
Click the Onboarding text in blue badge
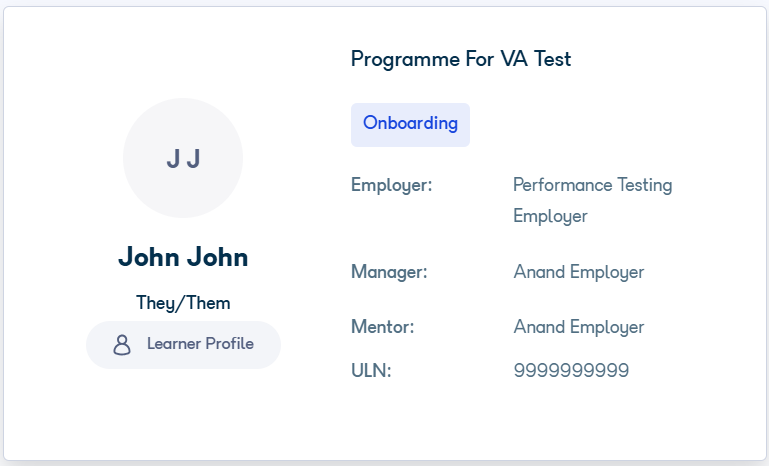point(410,123)
